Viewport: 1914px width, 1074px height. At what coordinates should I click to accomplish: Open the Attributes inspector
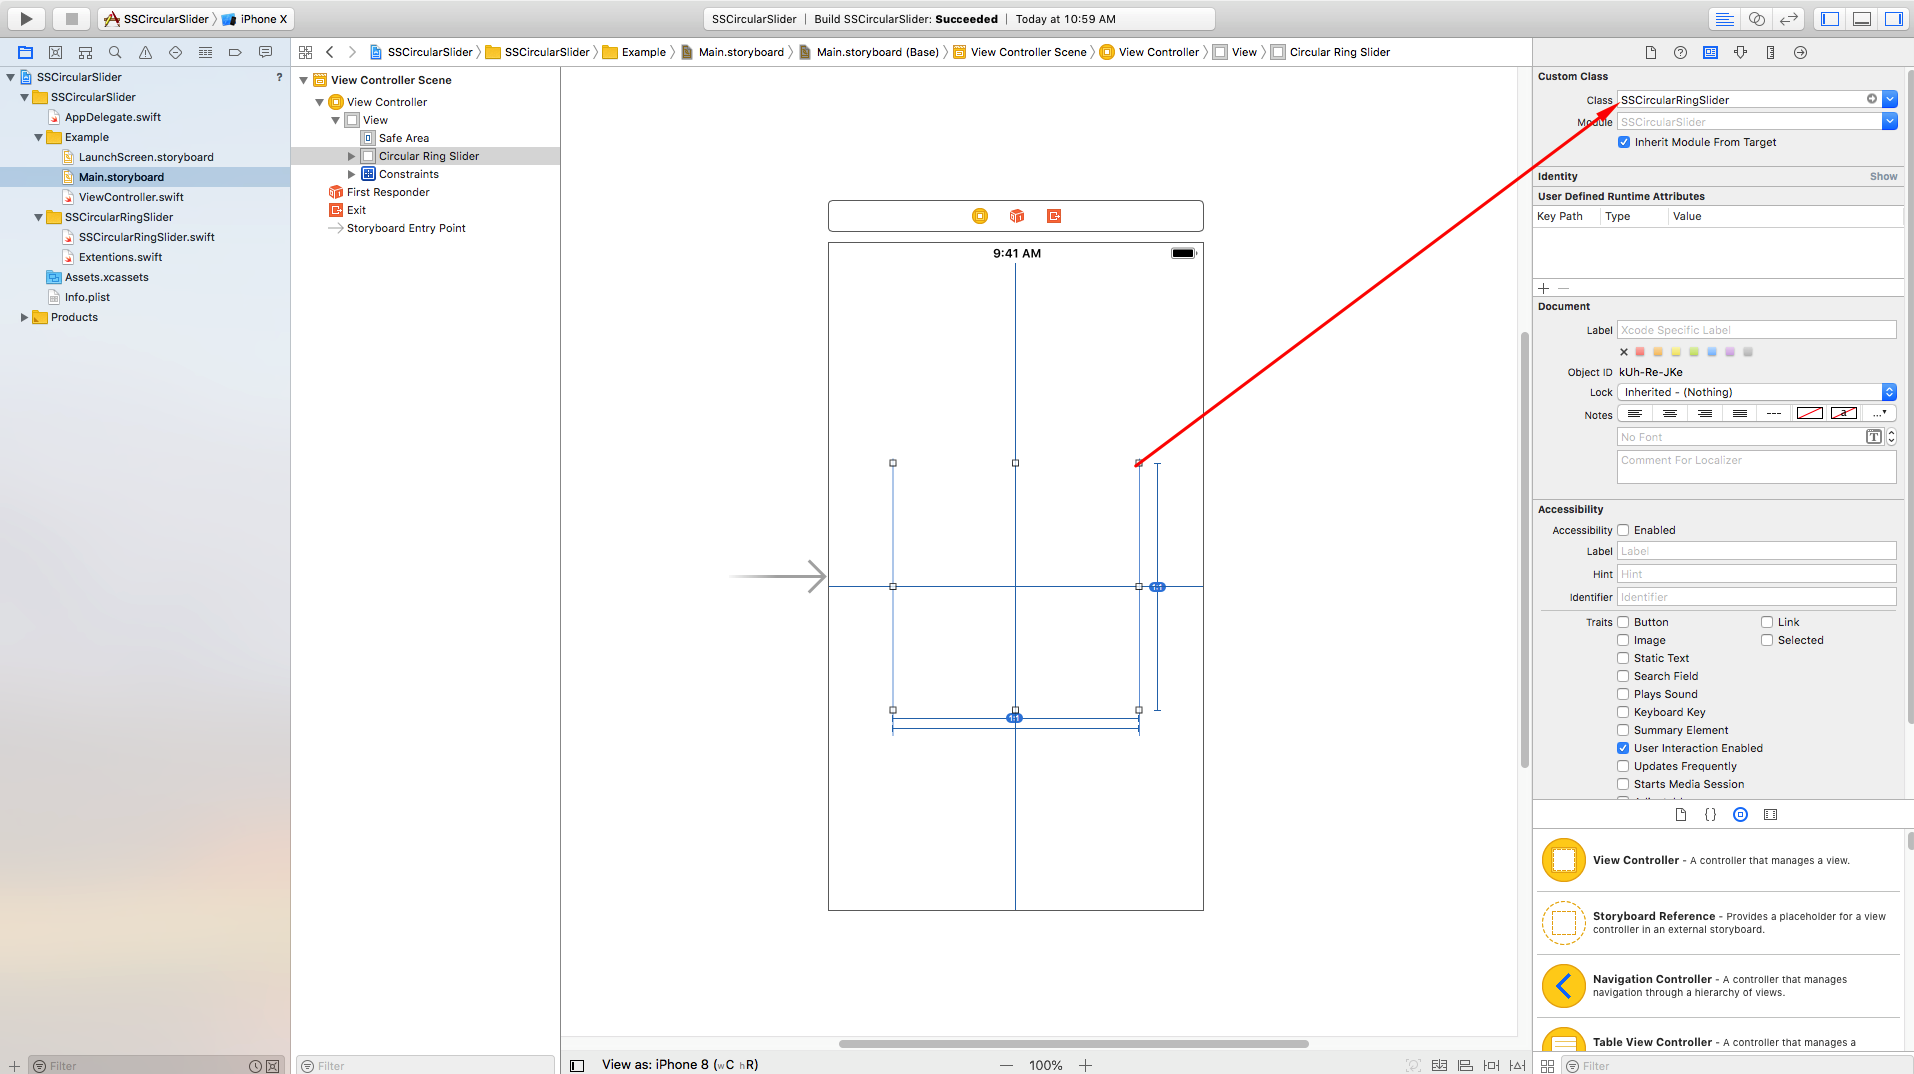pos(1741,53)
